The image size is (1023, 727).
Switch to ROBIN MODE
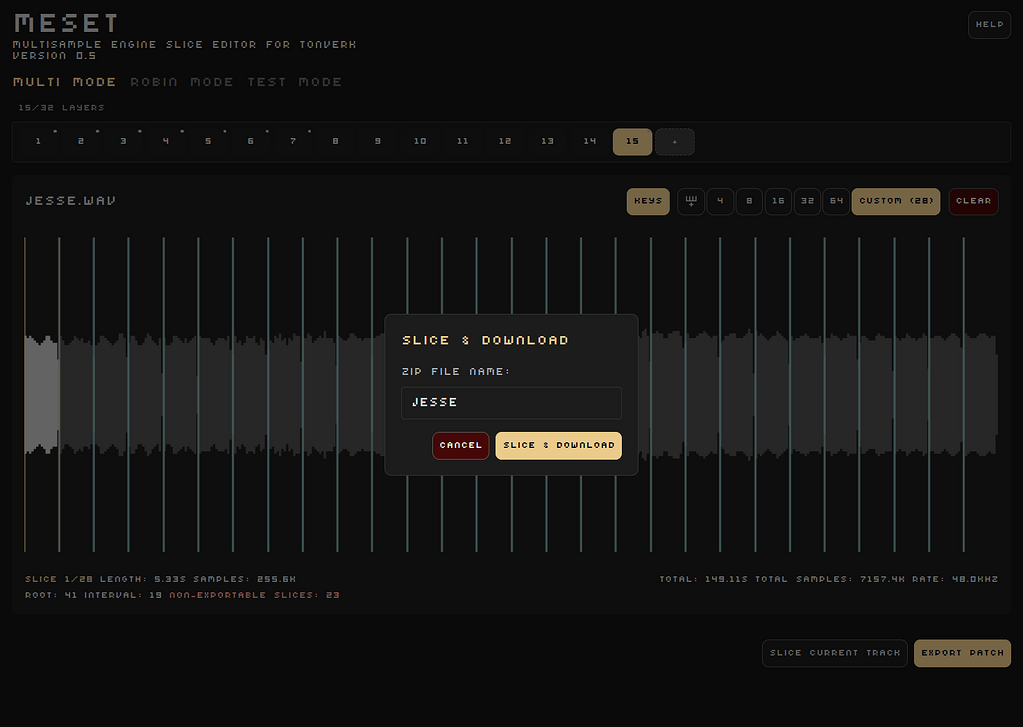pyautogui.click(x=183, y=82)
